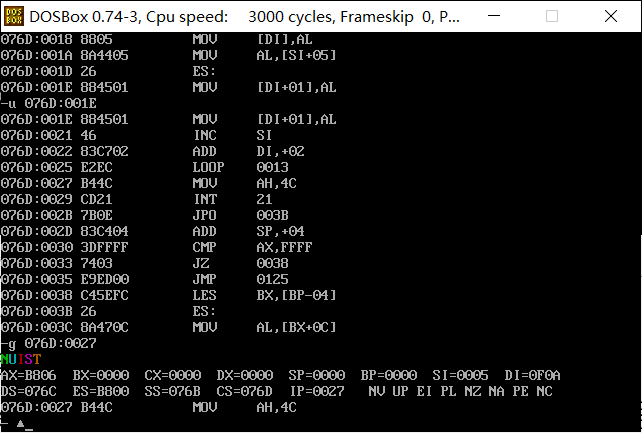The height and width of the screenshot is (433, 642).
Task: Click address 076D:0022 with bytes 83C702
Action: pyautogui.click(x=64, y=151)
